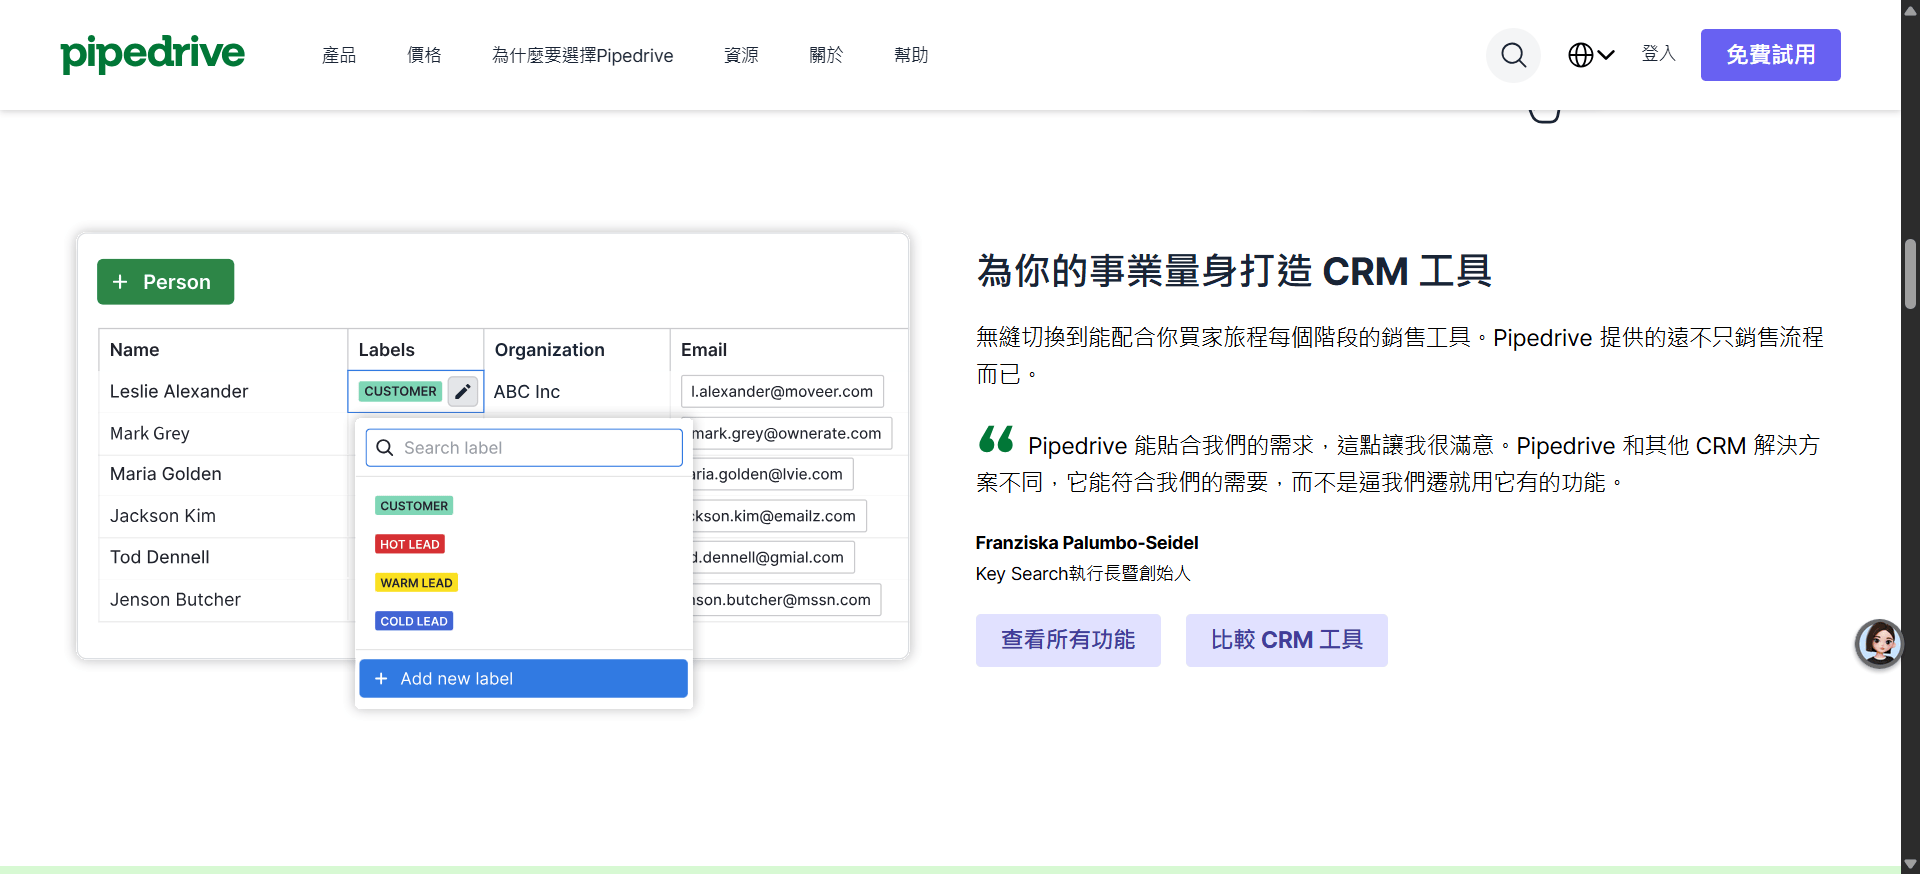1920x874 pixels.
Task: Click the scrollbar down arrow
Action: point(1911,864)
